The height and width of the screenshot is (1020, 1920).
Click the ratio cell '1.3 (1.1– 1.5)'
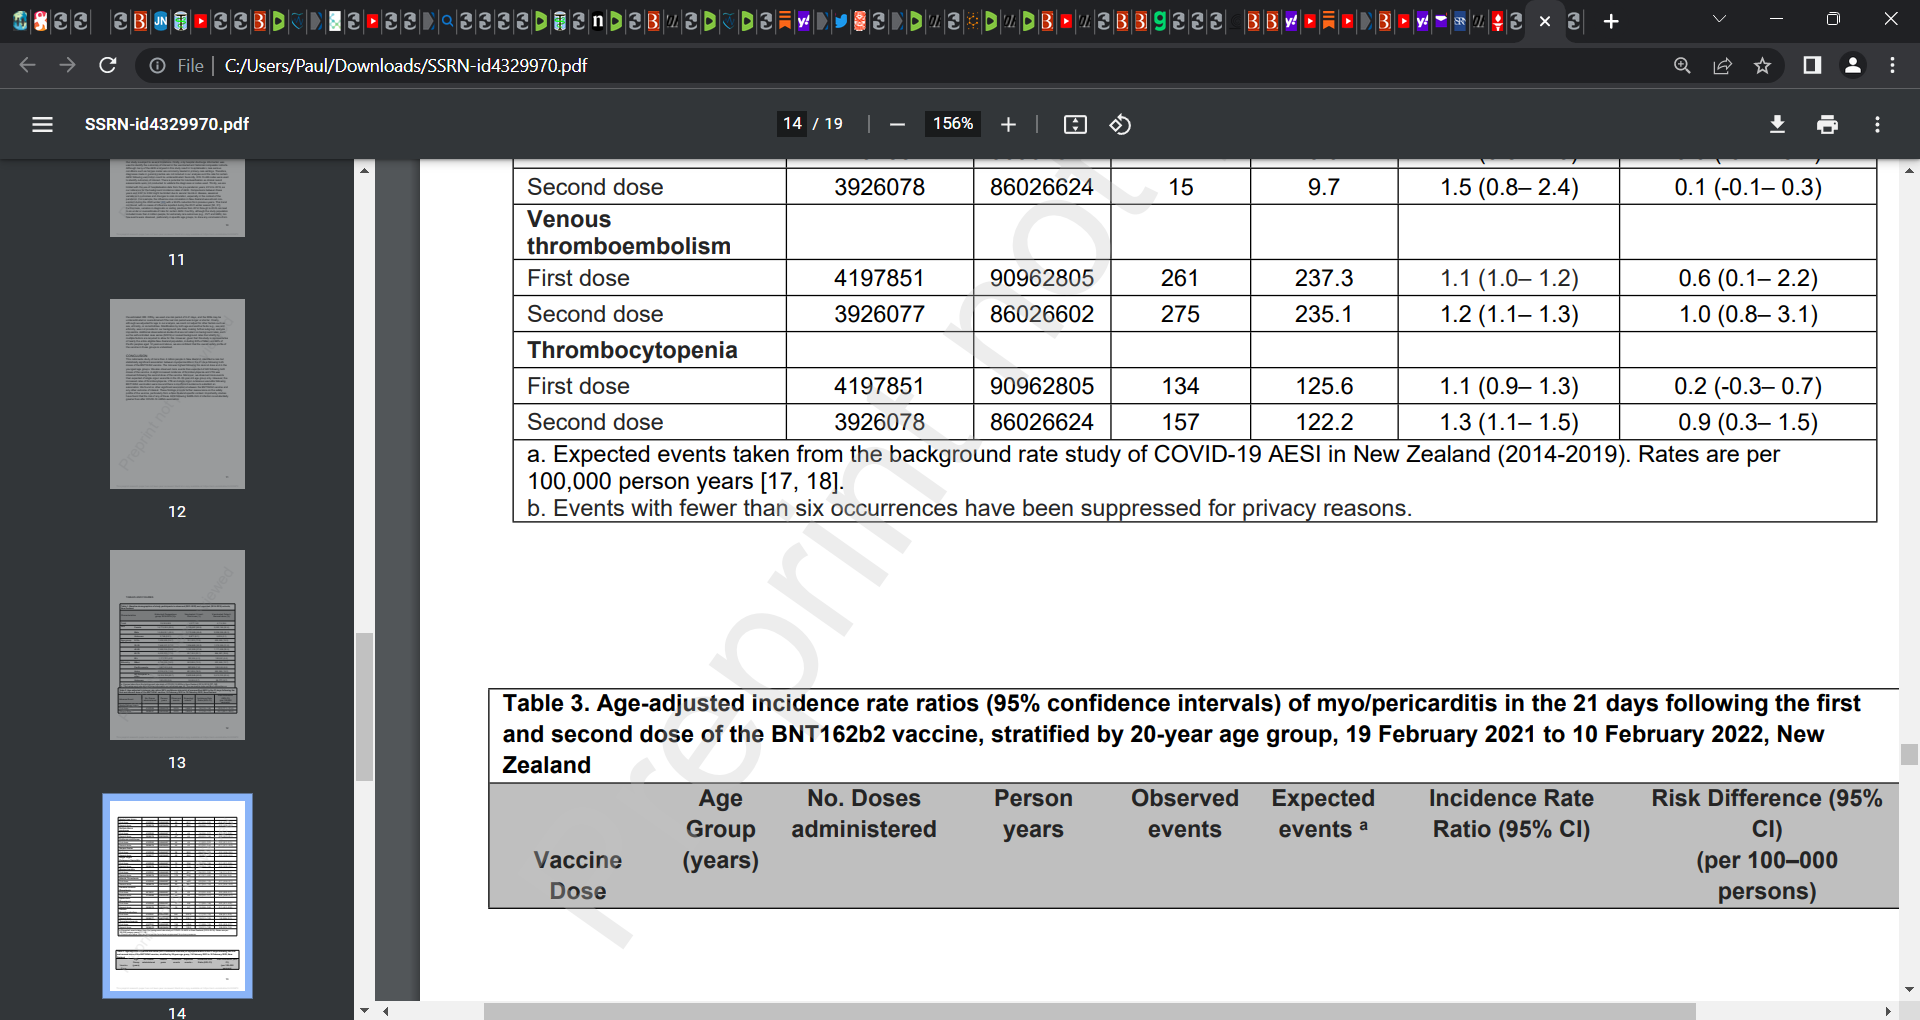pos(1509,422)
